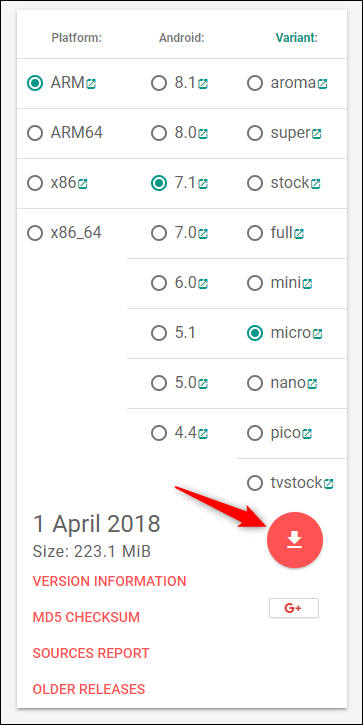Click the Variant column header
The height and width of the screenshot is (725, 363).
pyautogui.click(x=296, y=38)
